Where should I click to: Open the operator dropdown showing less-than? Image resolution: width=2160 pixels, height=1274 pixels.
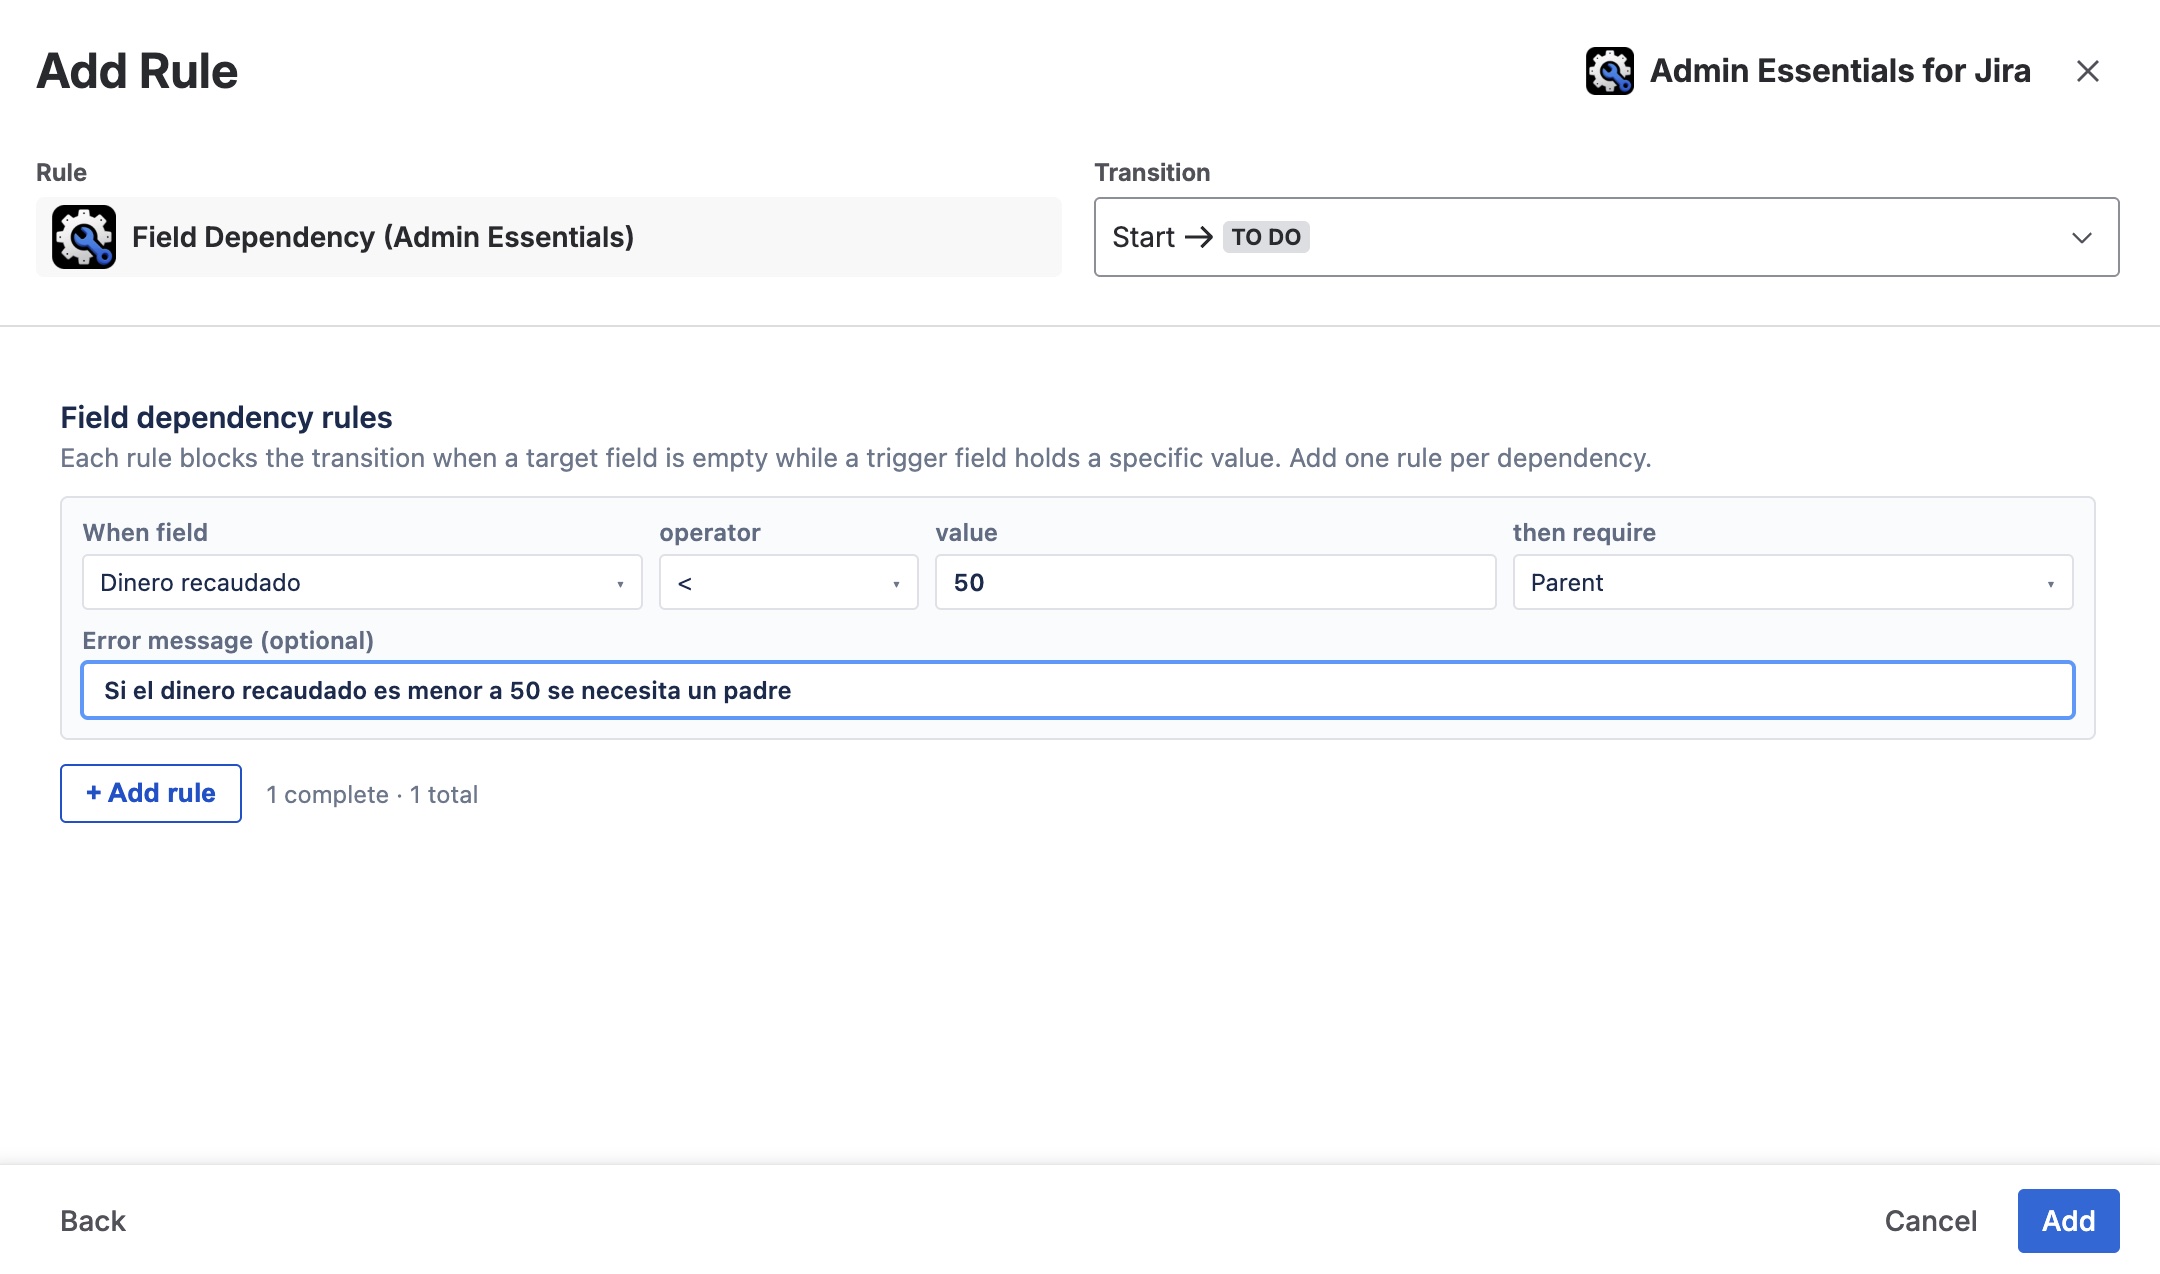click(x=788, y=582)
